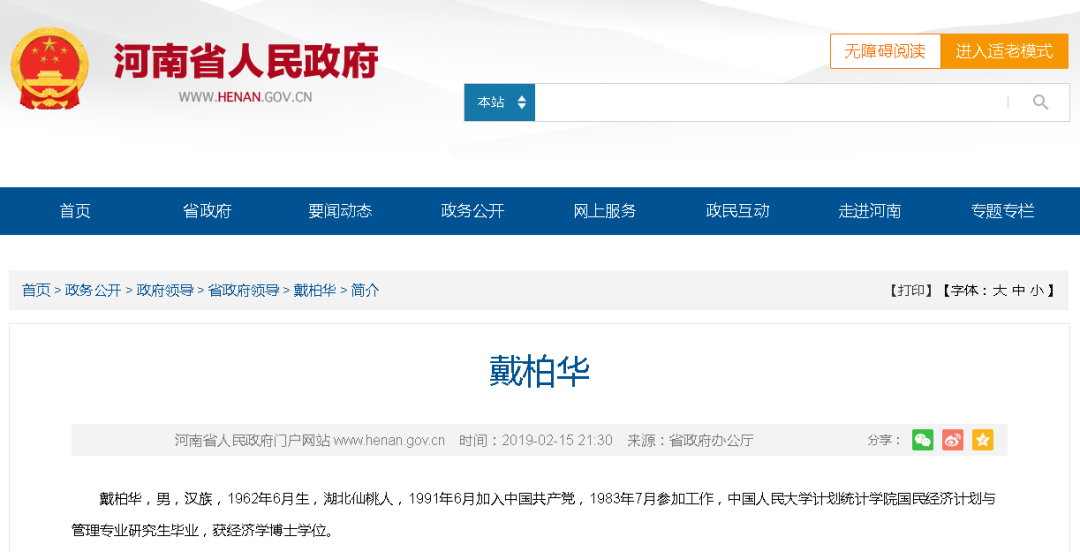Open the 走进河南 navigation item
This screenshot has width=1080, height=552.
coord(870,211)
